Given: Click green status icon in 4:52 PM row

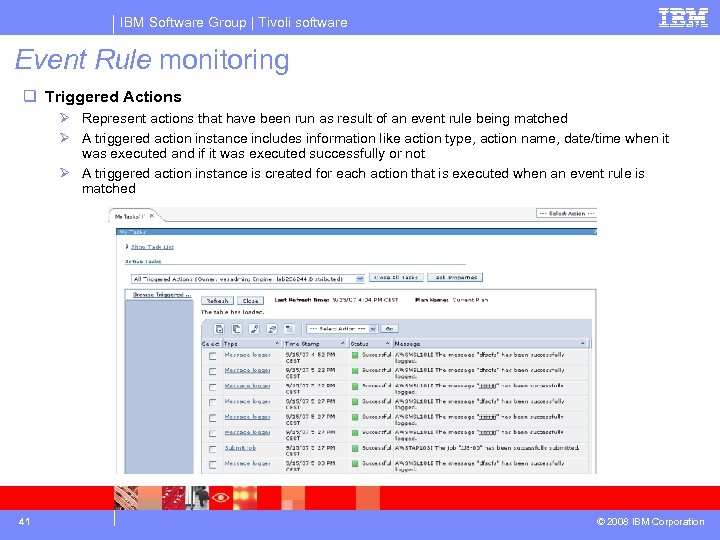Looking at the screenshot, I should (354, 355).
